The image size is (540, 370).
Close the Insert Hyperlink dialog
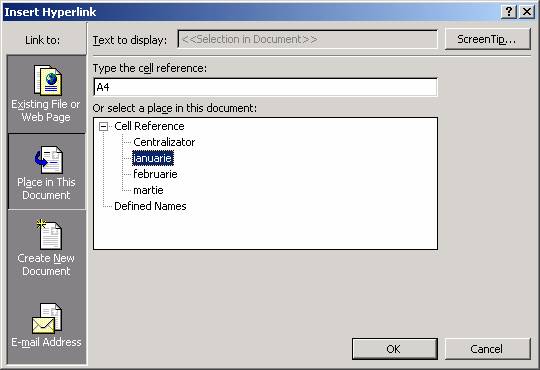[x=527, y=12]
